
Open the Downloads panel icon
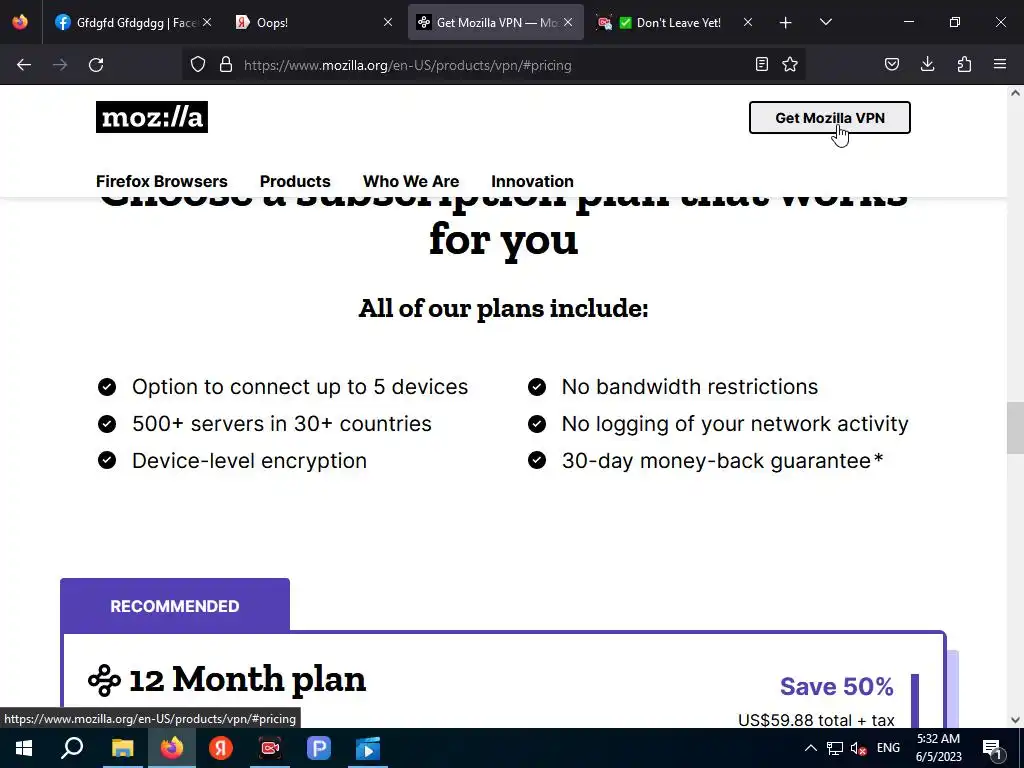point(927,64)
